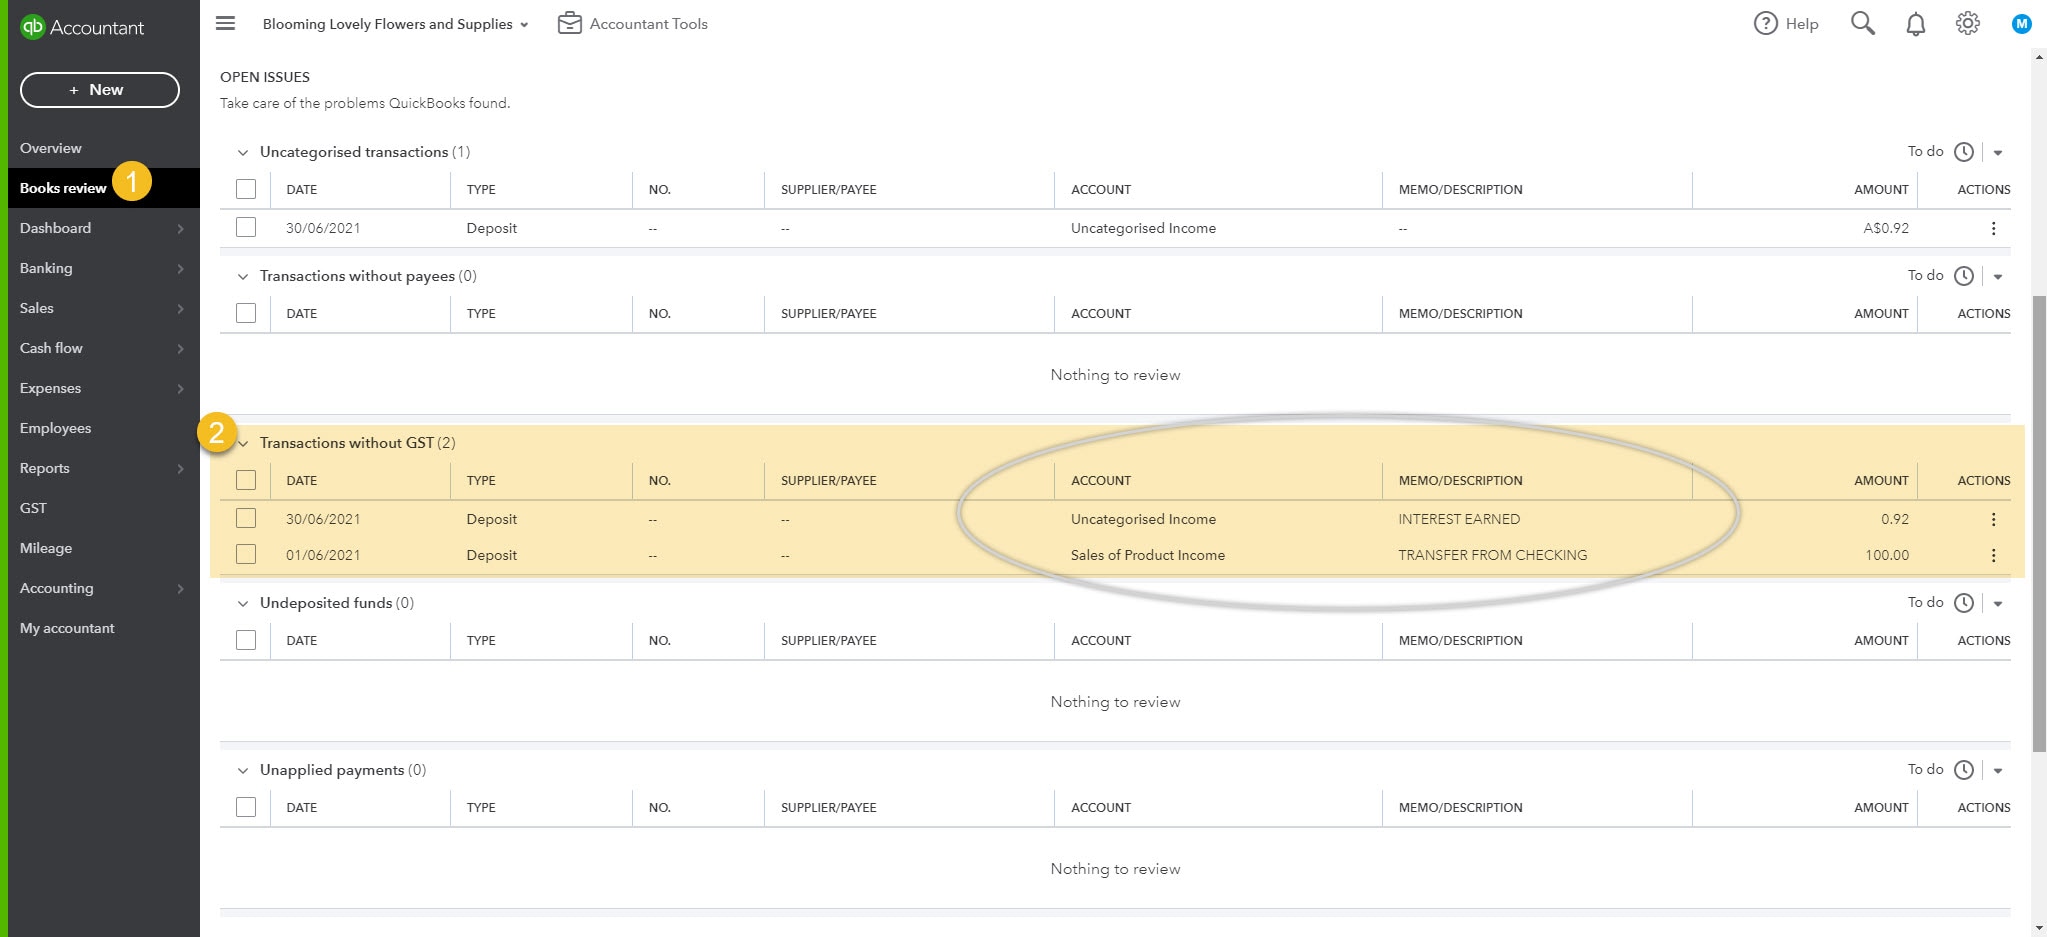The image size is (2047, 937).
Task: Open the settings gear icon
Action: click(1967, 23)
